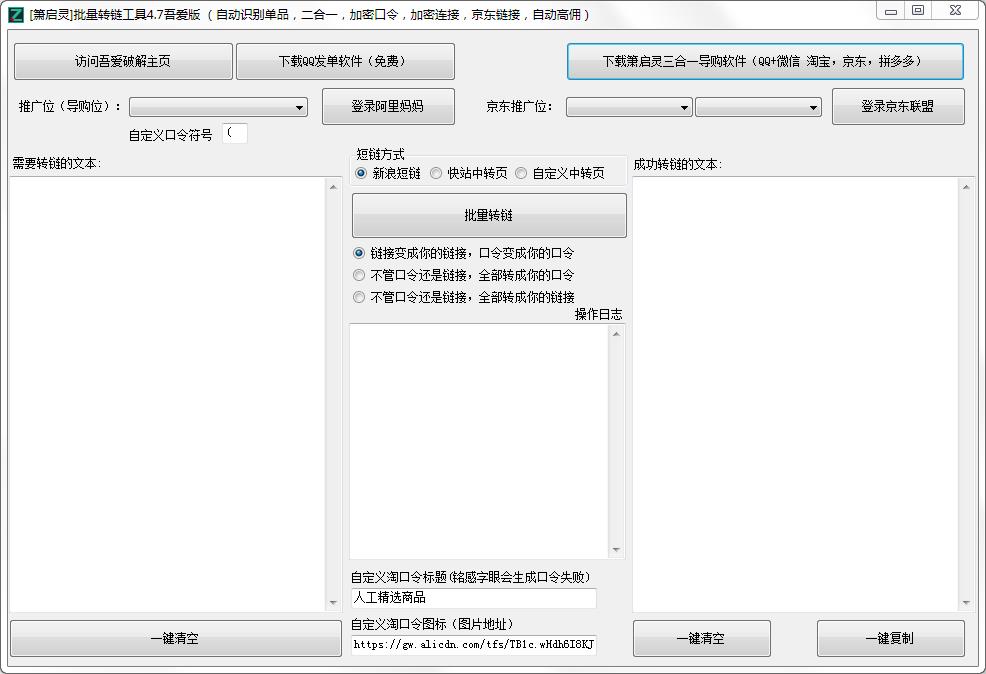
Task: Click the 登录京东联盟 button
Action: click(897, 106)
